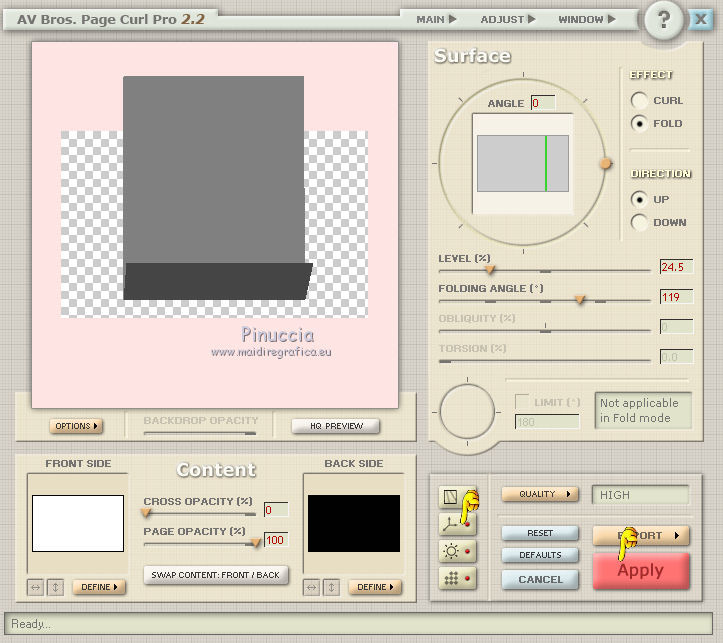
Task: Click the ANGLE value field
Action: coord(543,103)
